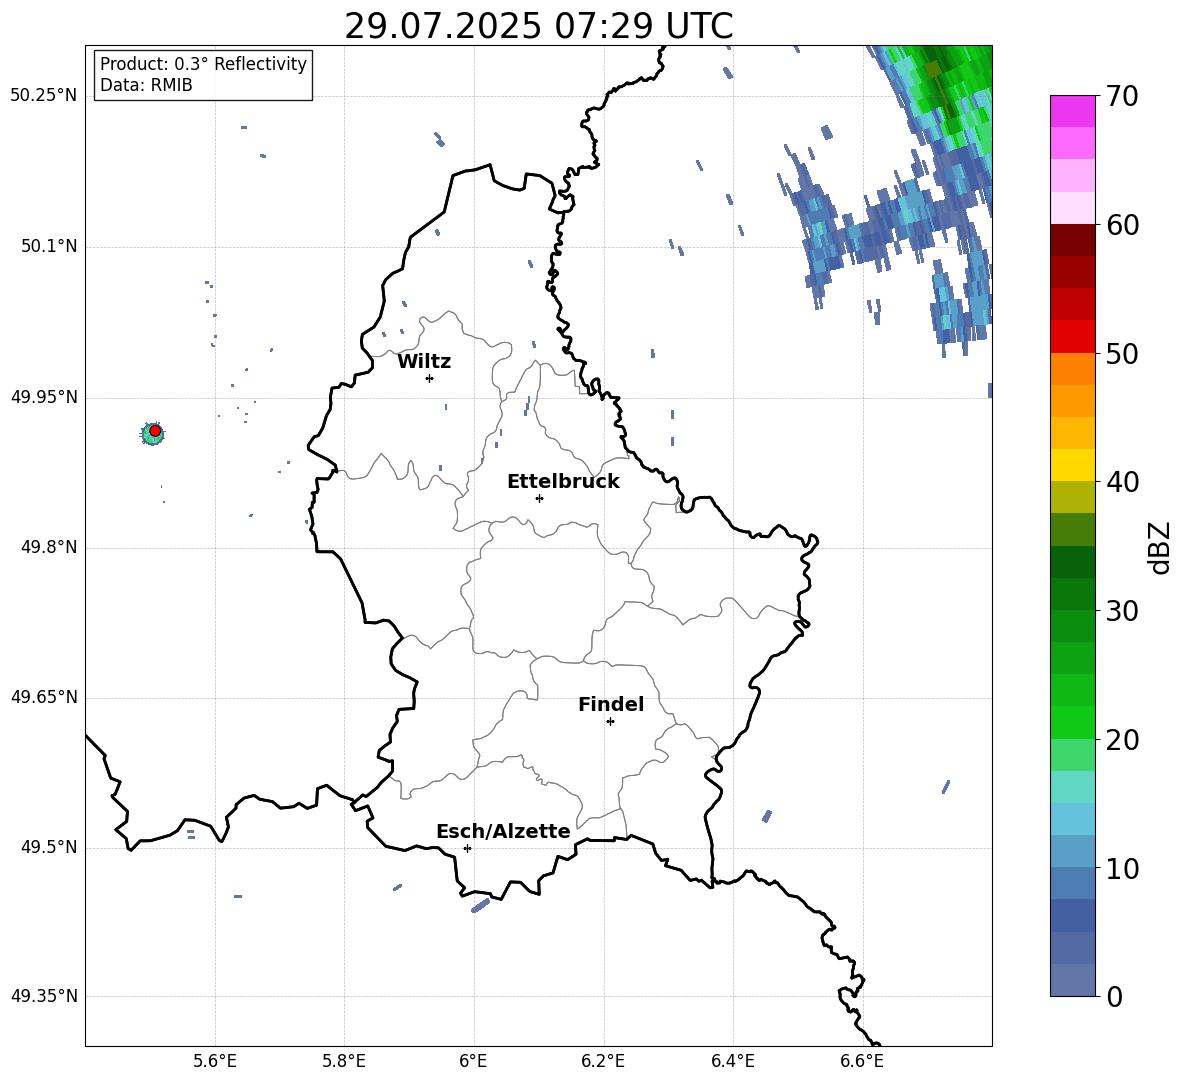Click the yellow 40 dBZ colorbar segment
Screen dimensions: 1184x1081
point(1072,465)
